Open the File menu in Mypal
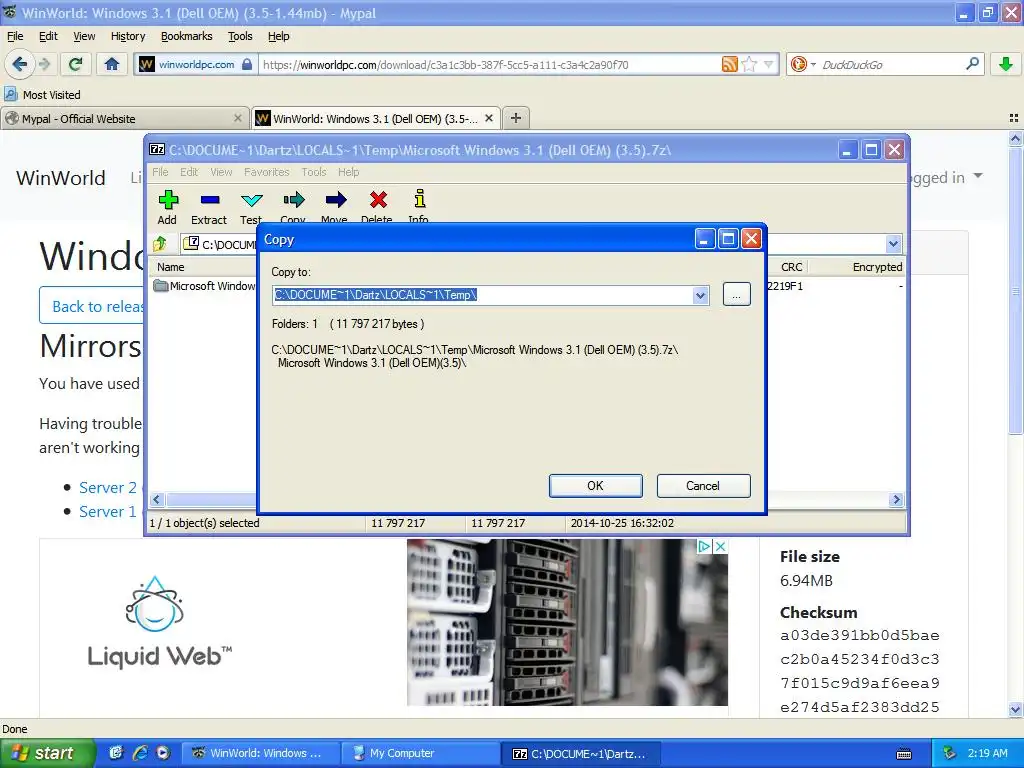The width and height of the screenshot is (1024, 768). pyautogui.click(x=15, y=37)
